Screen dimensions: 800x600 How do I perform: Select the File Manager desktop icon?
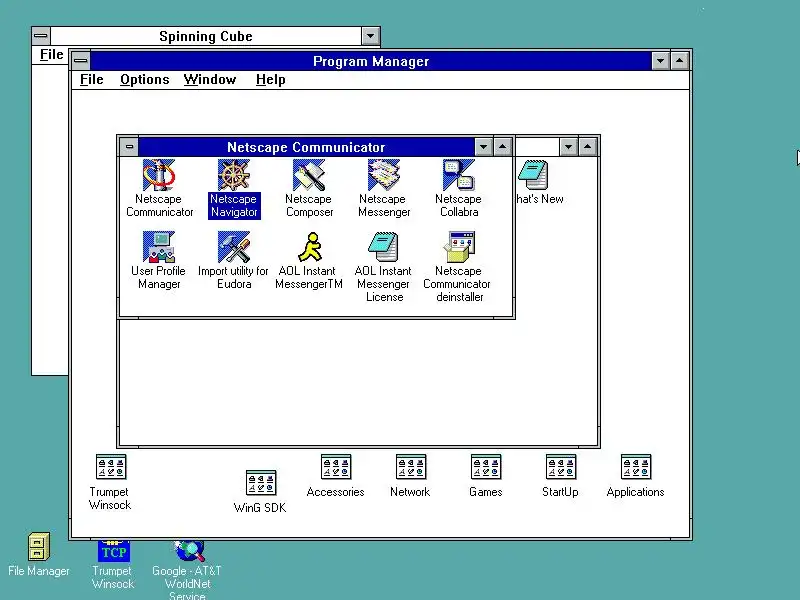coord(39,547)
